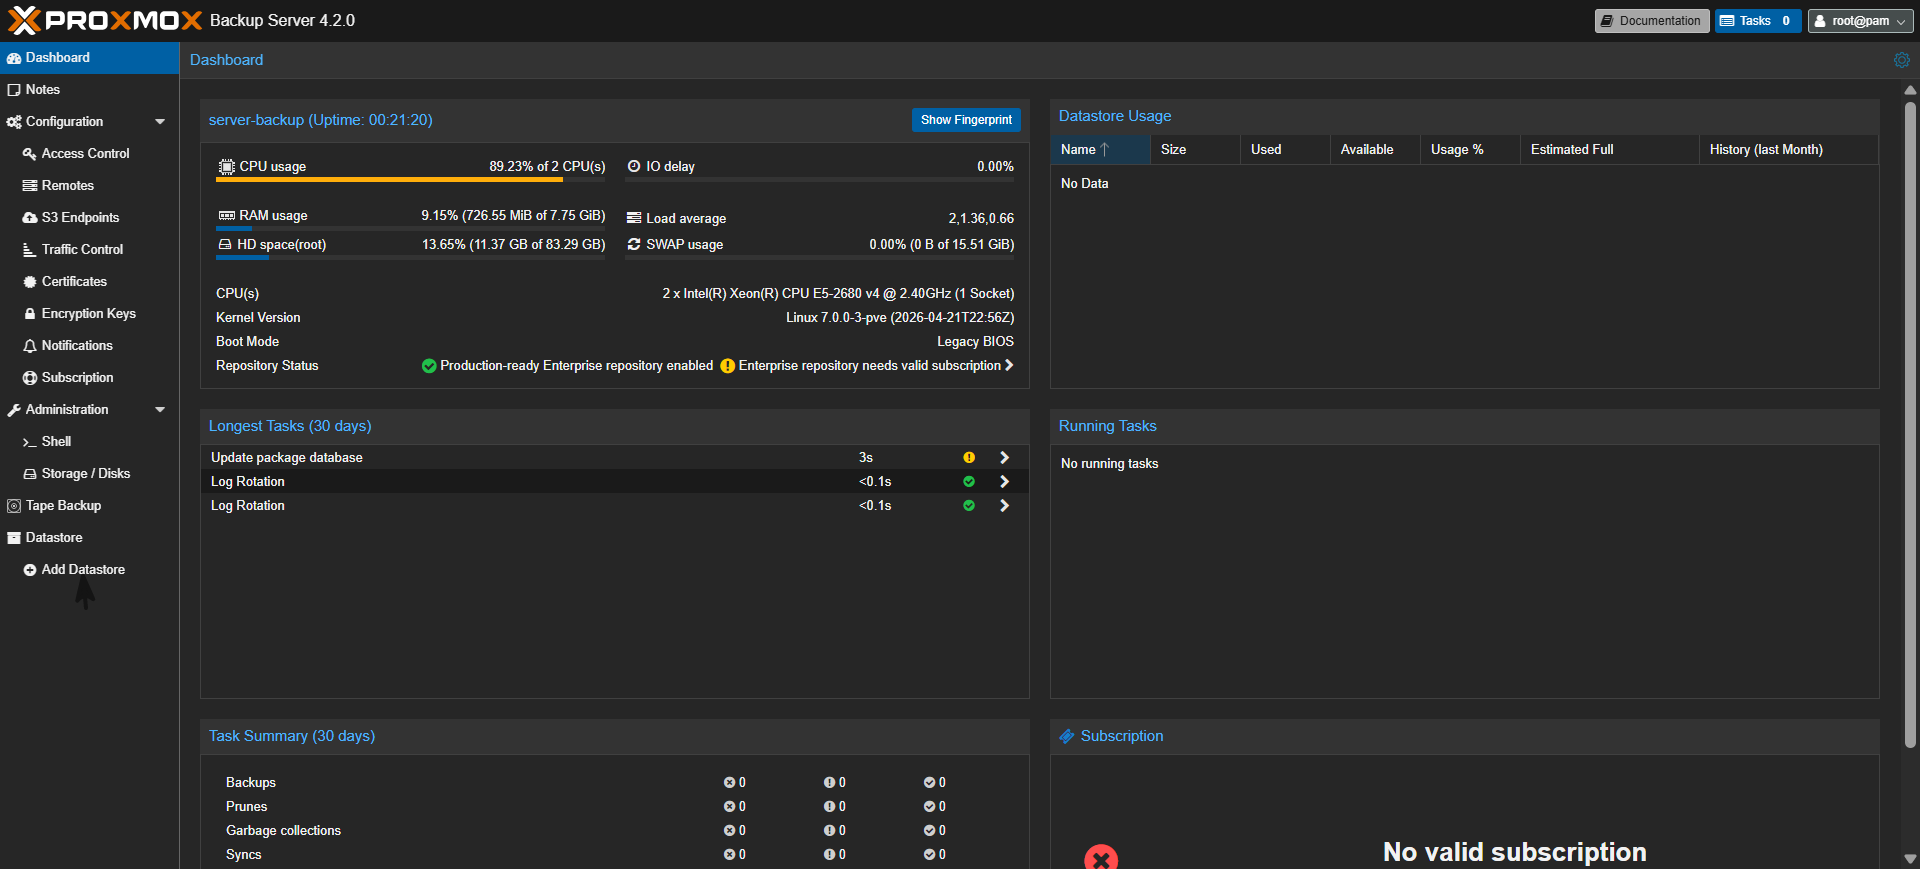Click Show Fingerprint button

[x=966, y=120]
